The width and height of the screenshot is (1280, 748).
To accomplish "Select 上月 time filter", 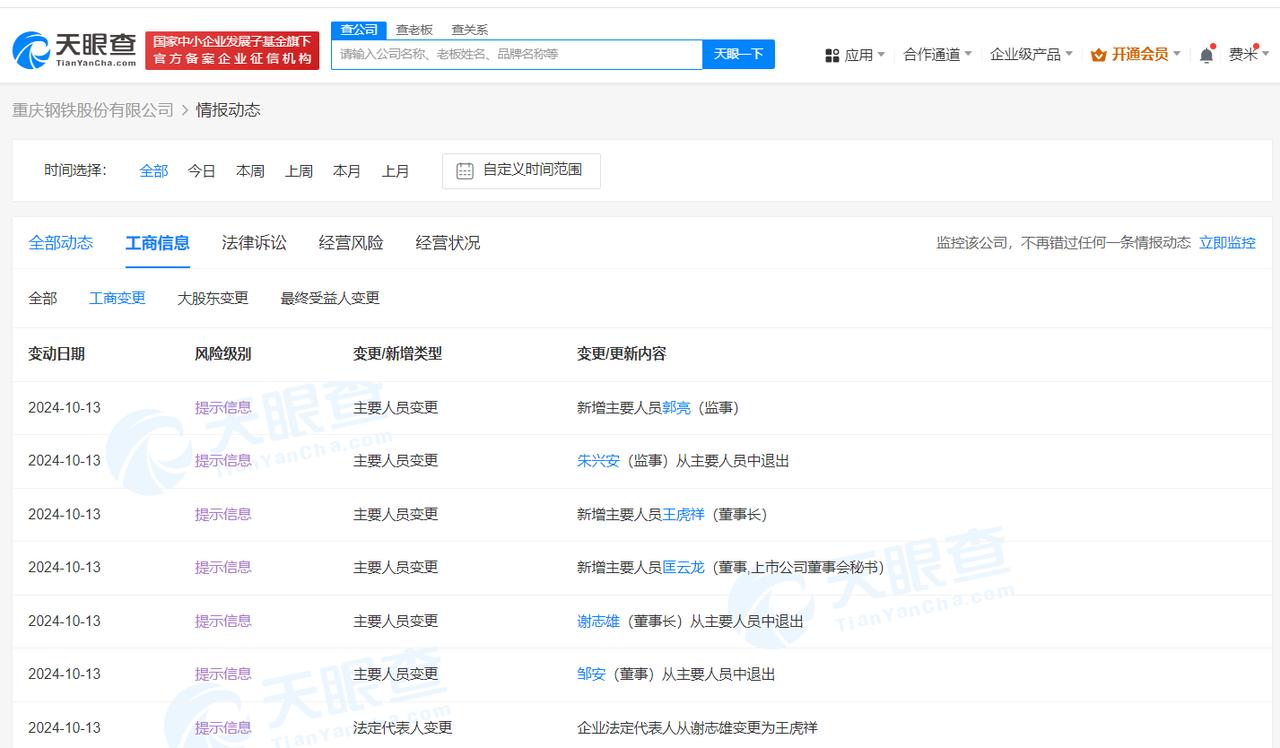I will pos(395,171).
